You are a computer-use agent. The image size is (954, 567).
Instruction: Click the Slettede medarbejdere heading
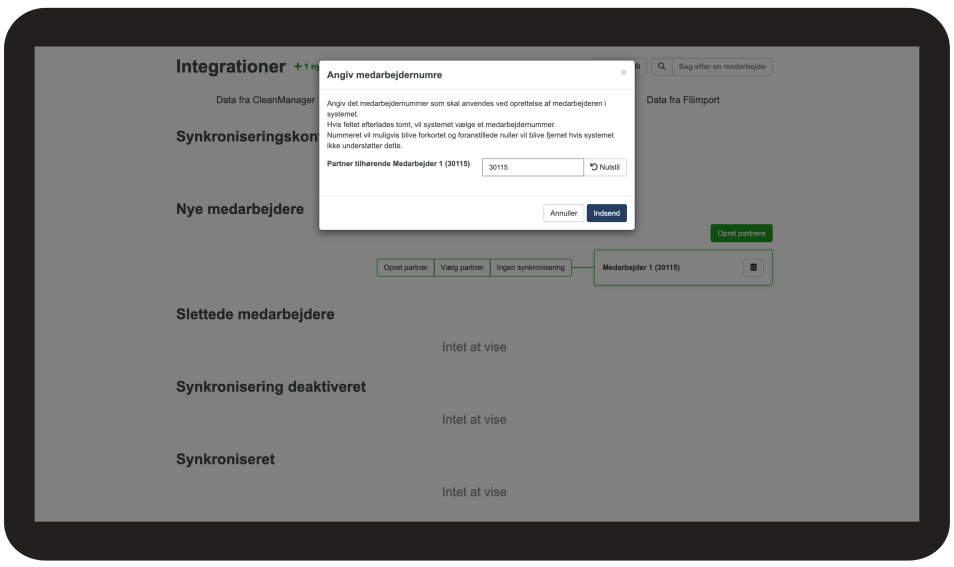tap(255, 315)
